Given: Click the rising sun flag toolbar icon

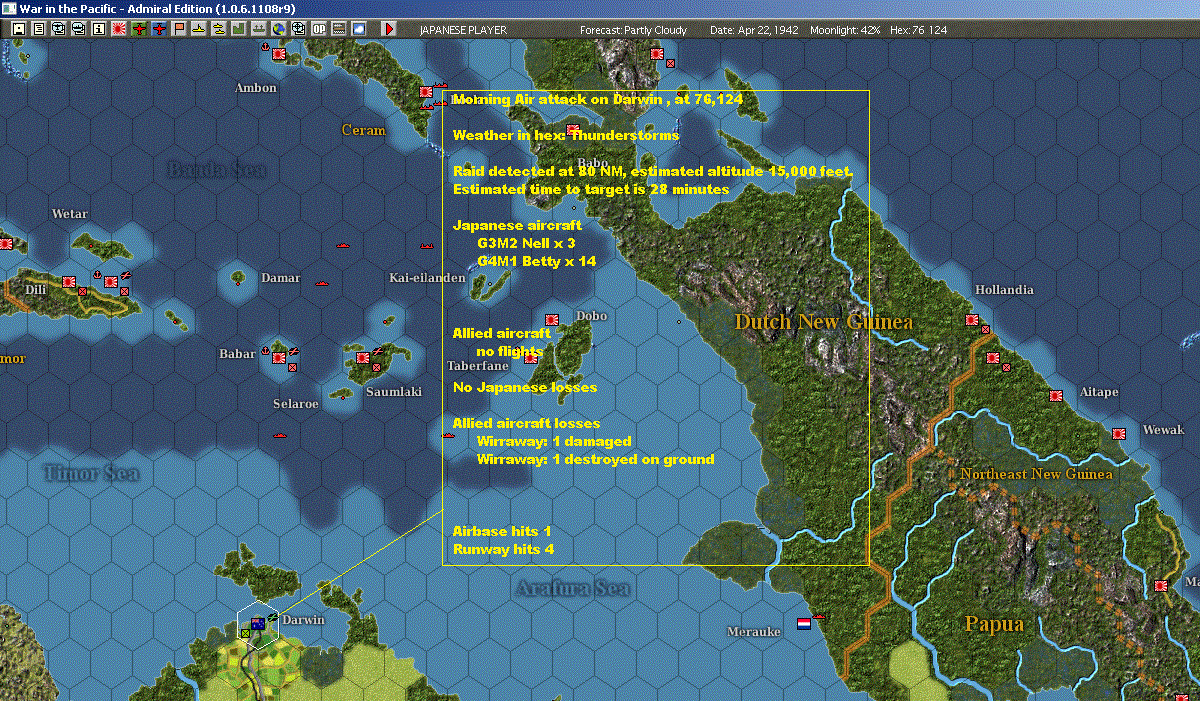Looking at the screenshot, I should 118,30.
